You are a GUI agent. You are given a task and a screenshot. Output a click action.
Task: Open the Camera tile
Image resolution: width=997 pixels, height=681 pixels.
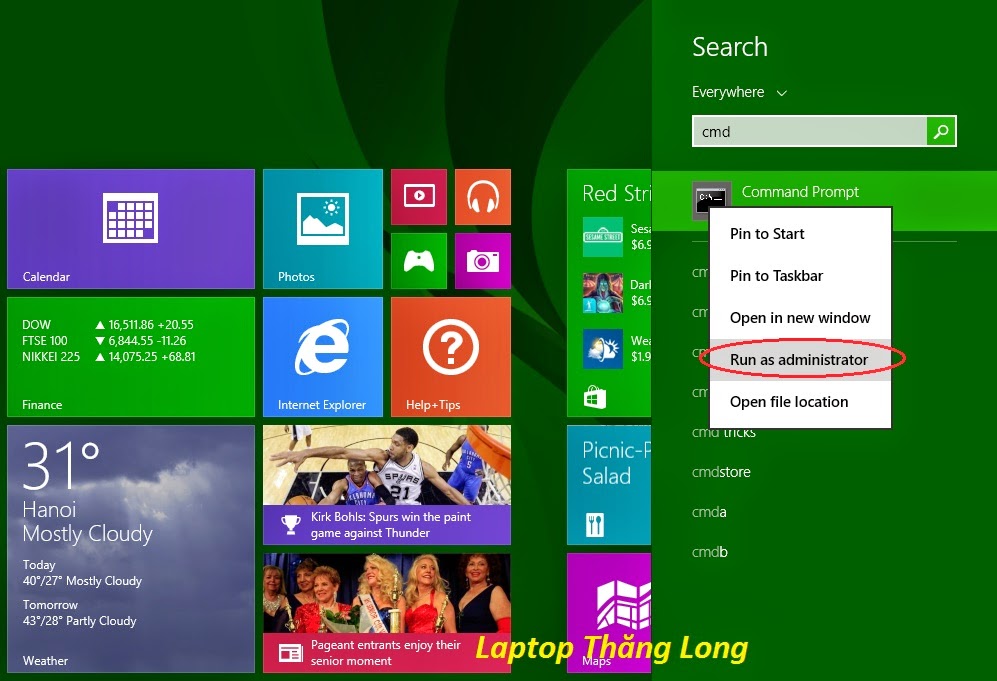(483, 261)
